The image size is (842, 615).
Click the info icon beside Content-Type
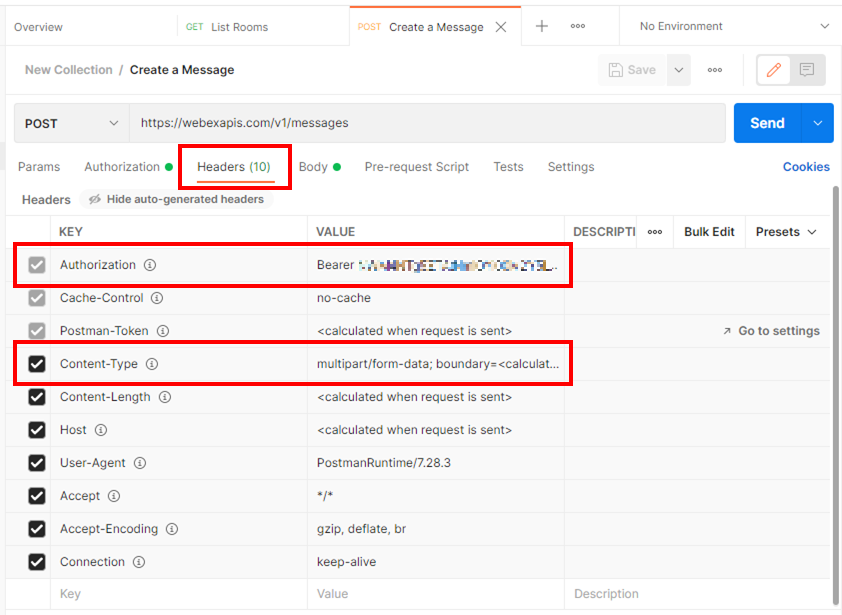click(152, 364)
